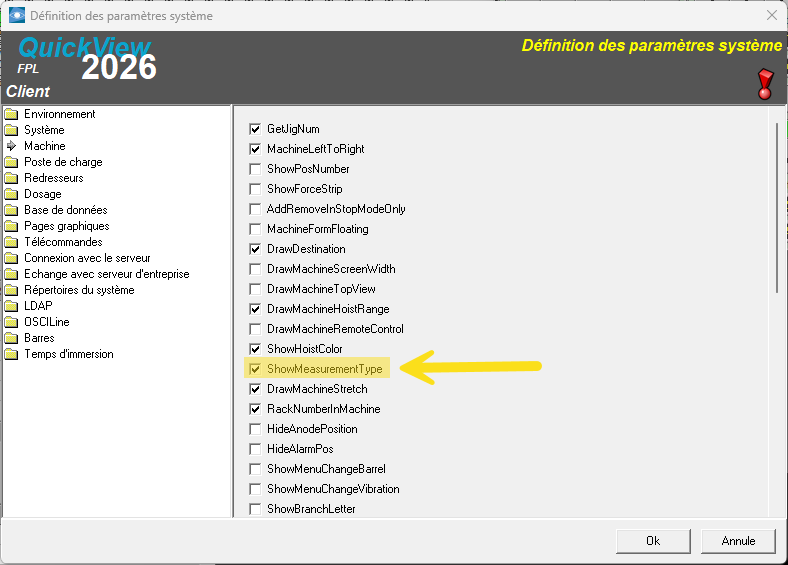Screen dimensions: 788x565
Task: Click the arrow icon beside Machine
Action: tap(12, 146)
